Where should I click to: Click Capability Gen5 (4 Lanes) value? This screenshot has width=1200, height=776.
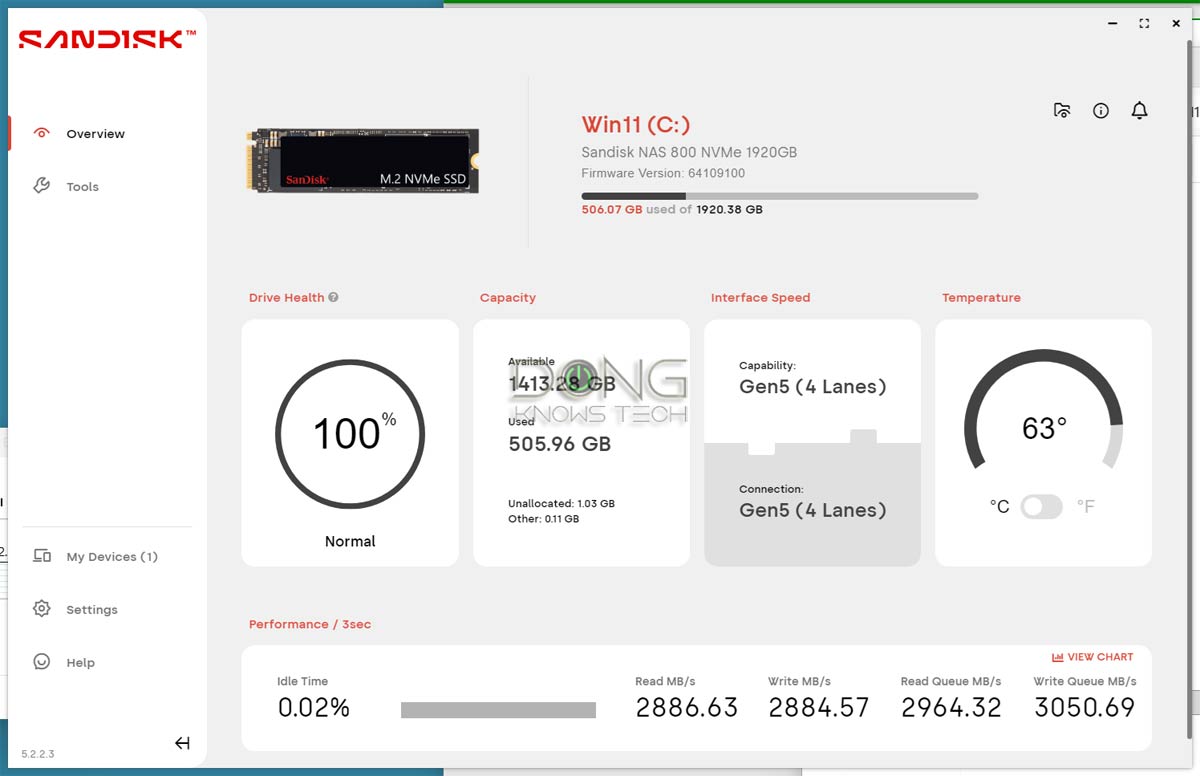coord(813,387)
